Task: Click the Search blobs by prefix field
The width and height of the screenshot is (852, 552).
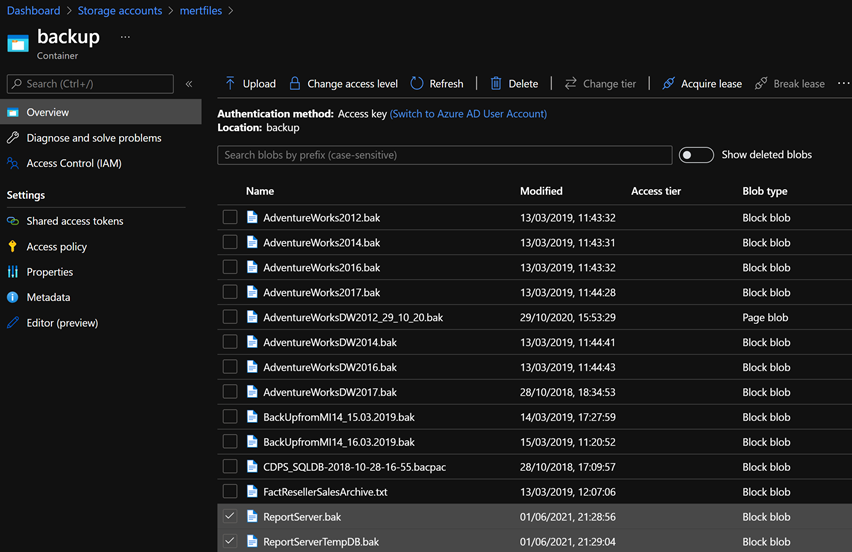Action: [x=444, y=155]
